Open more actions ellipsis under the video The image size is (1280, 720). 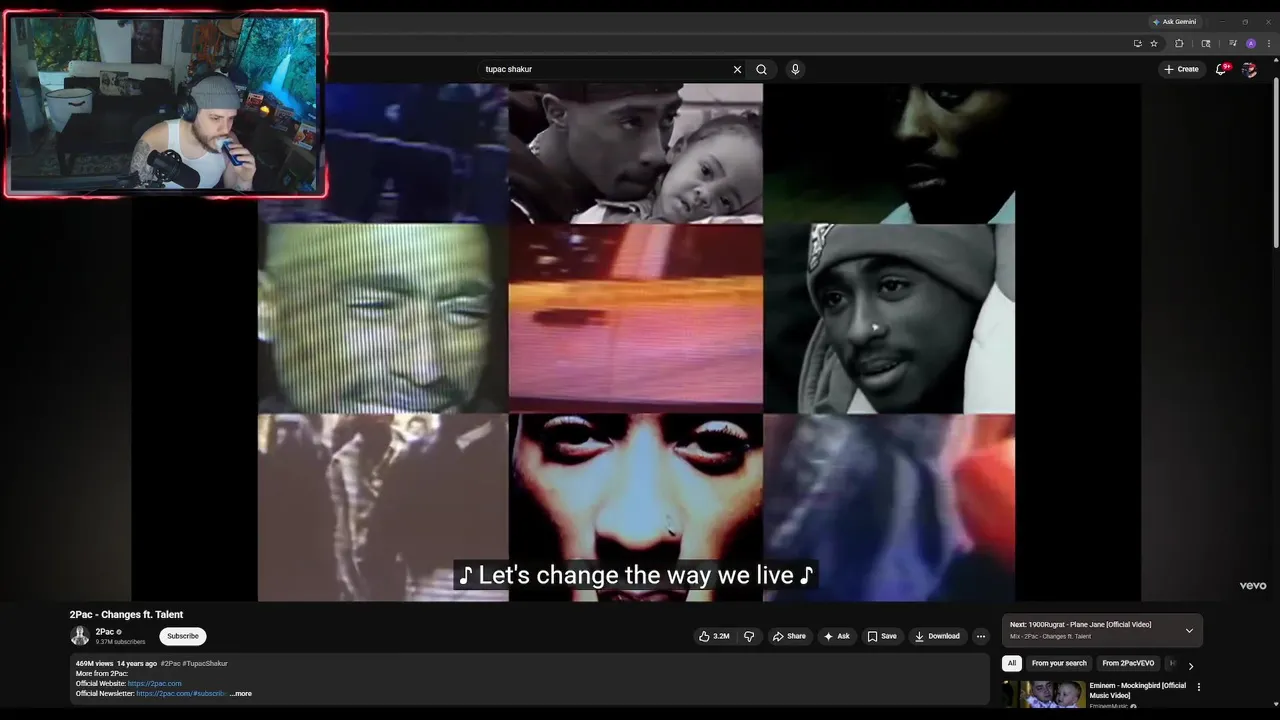click(981, 636)
